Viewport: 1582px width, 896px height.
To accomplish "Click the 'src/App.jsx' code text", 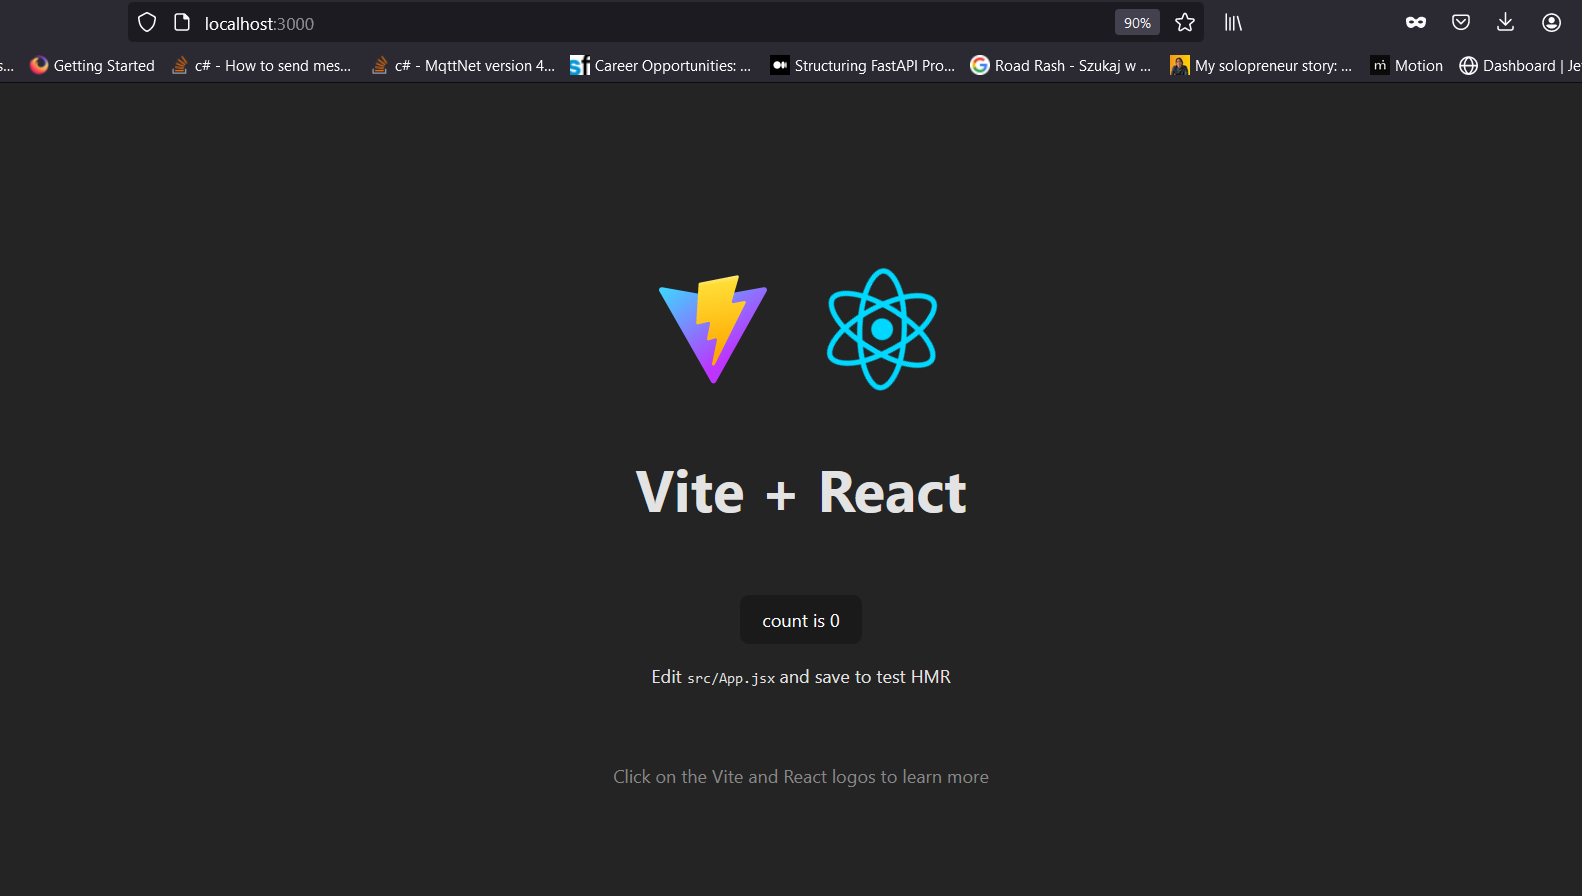I will coord(731,678).
